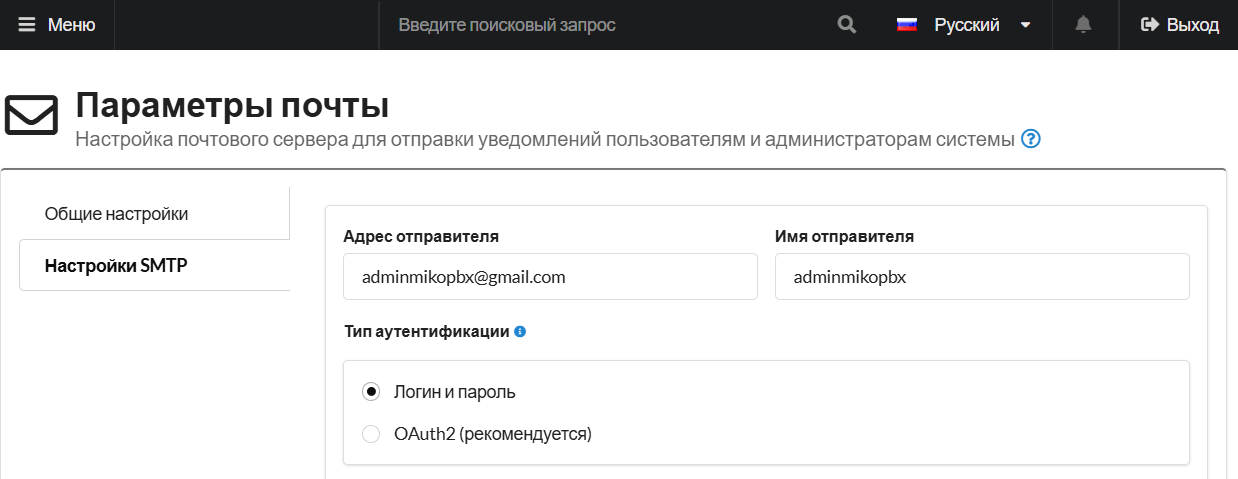The image size is (1238, 479).
Task: Click the Выход text in the top bar
Action: (1193, 25)
